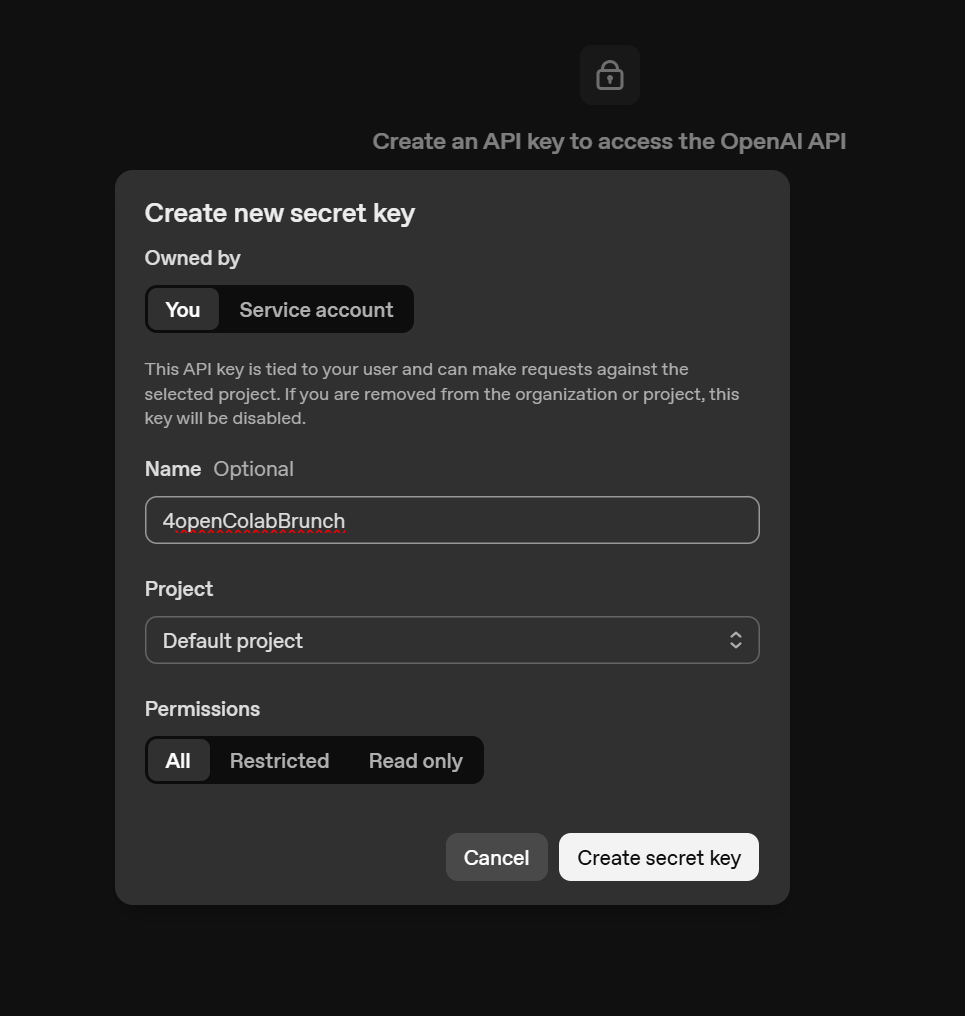Click the Permissions label

coord(202,709)
